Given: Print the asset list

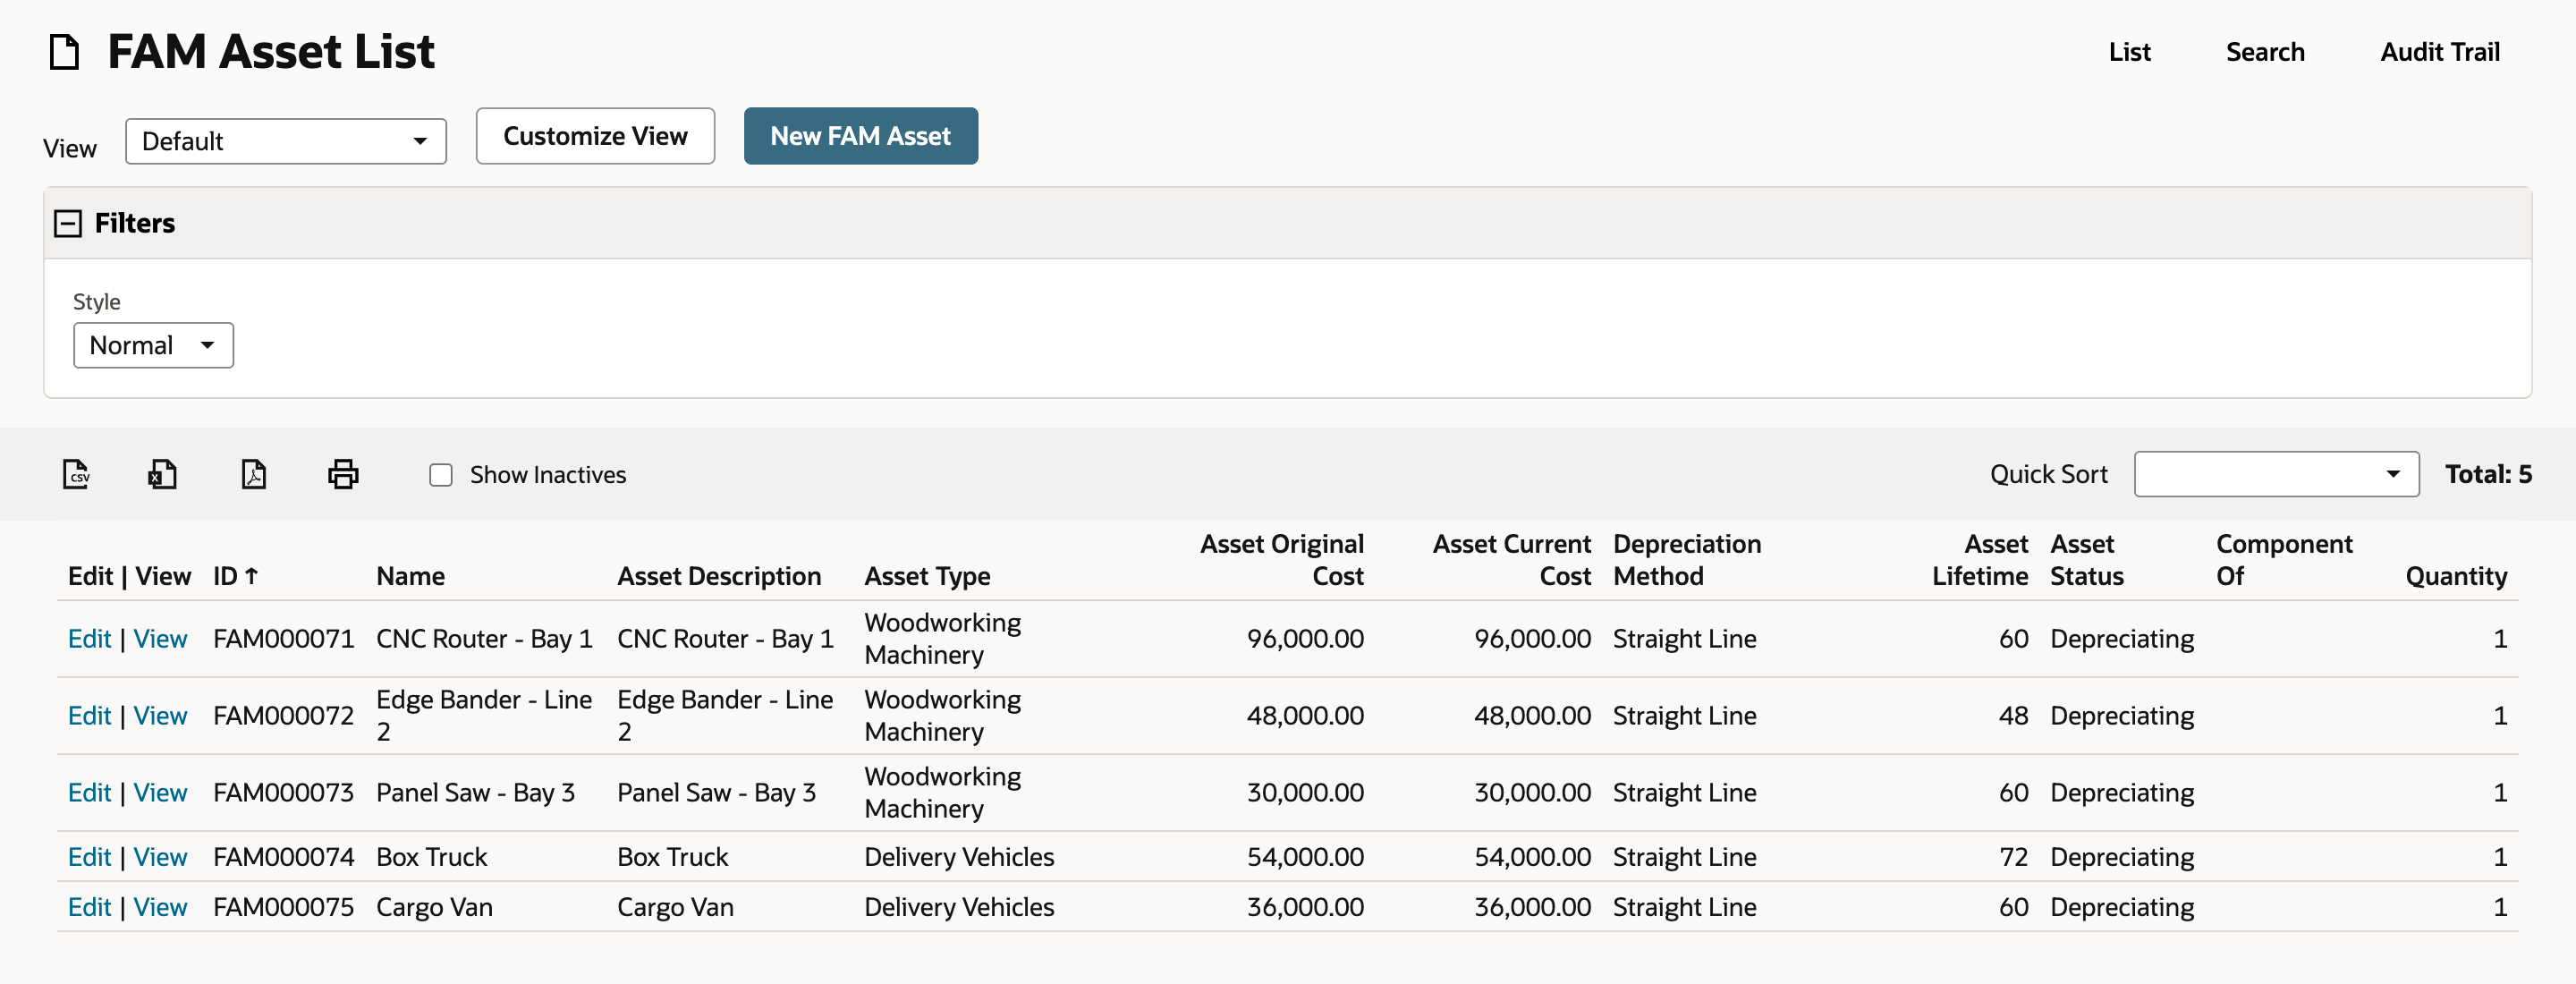Looking at the screenshot, I should [343, 474].
